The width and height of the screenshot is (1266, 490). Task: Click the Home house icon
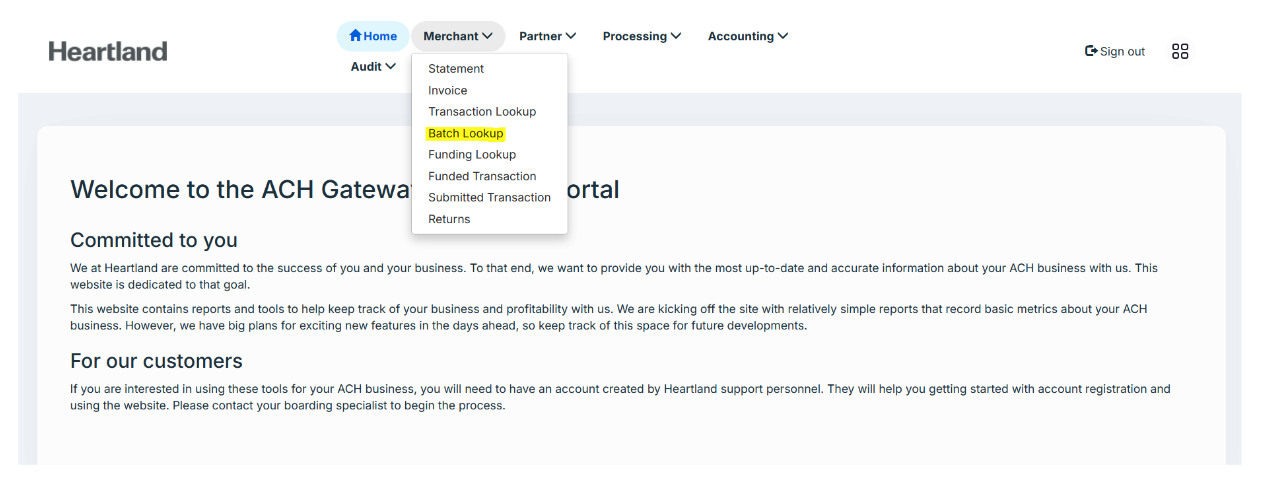[x=355, y=36]
